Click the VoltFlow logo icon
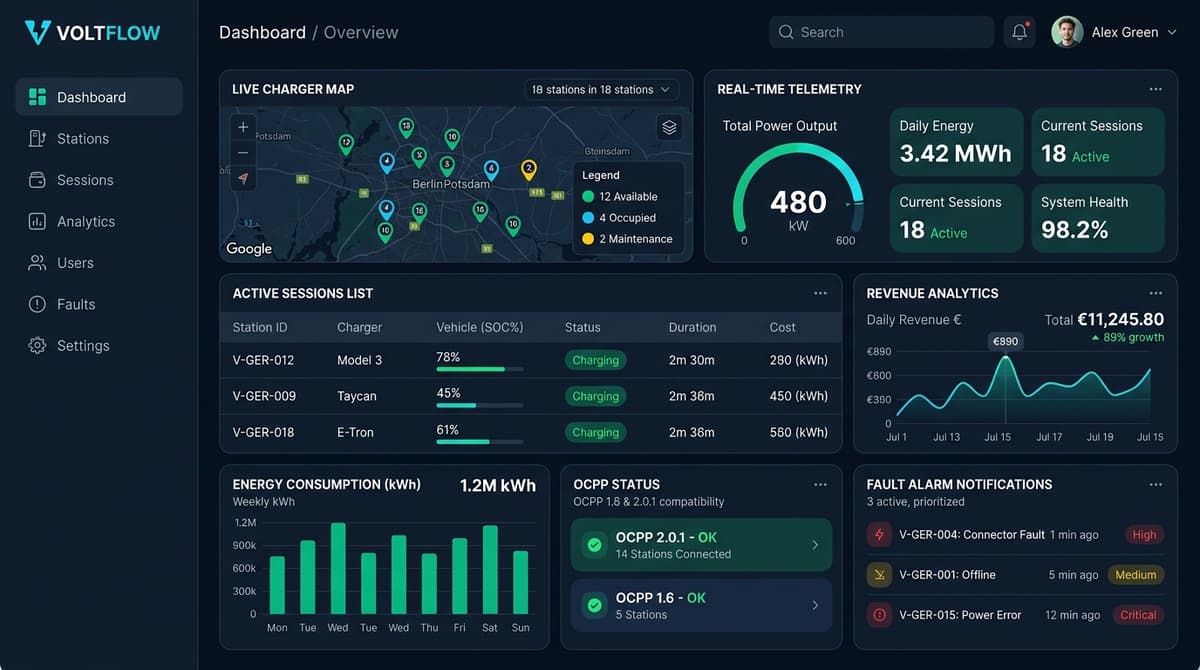This screenshot has height=670, width=1200. (x=37, y=32)
